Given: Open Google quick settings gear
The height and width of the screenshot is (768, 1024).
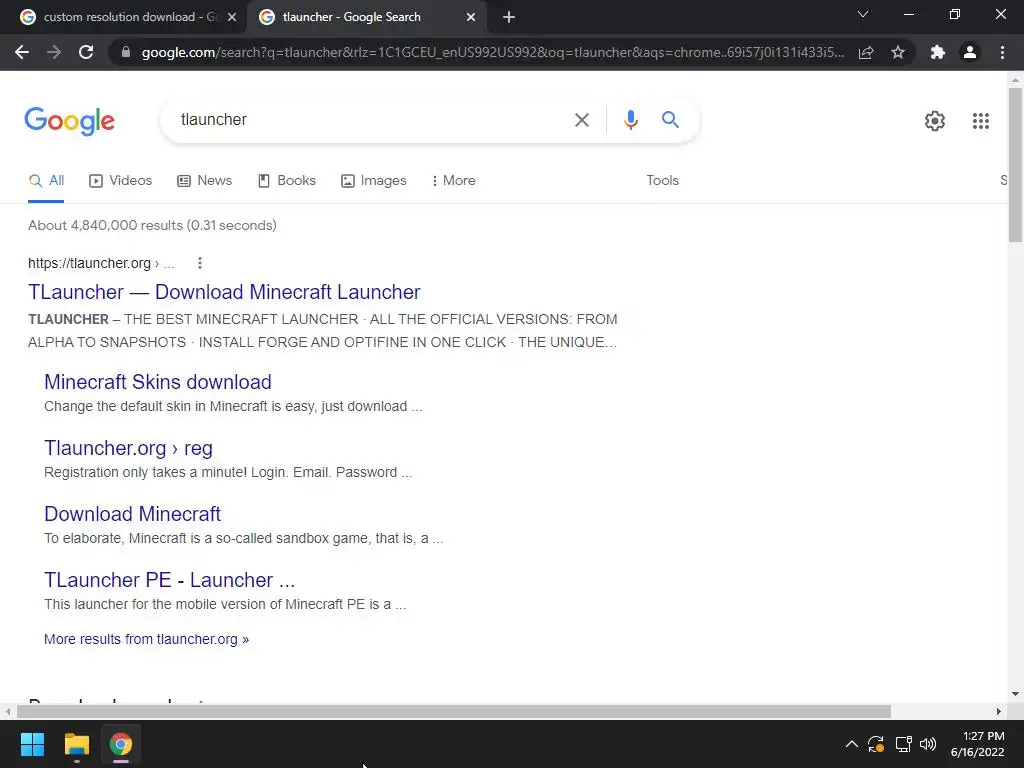Looking at the screenshot, I should point(935,121).
